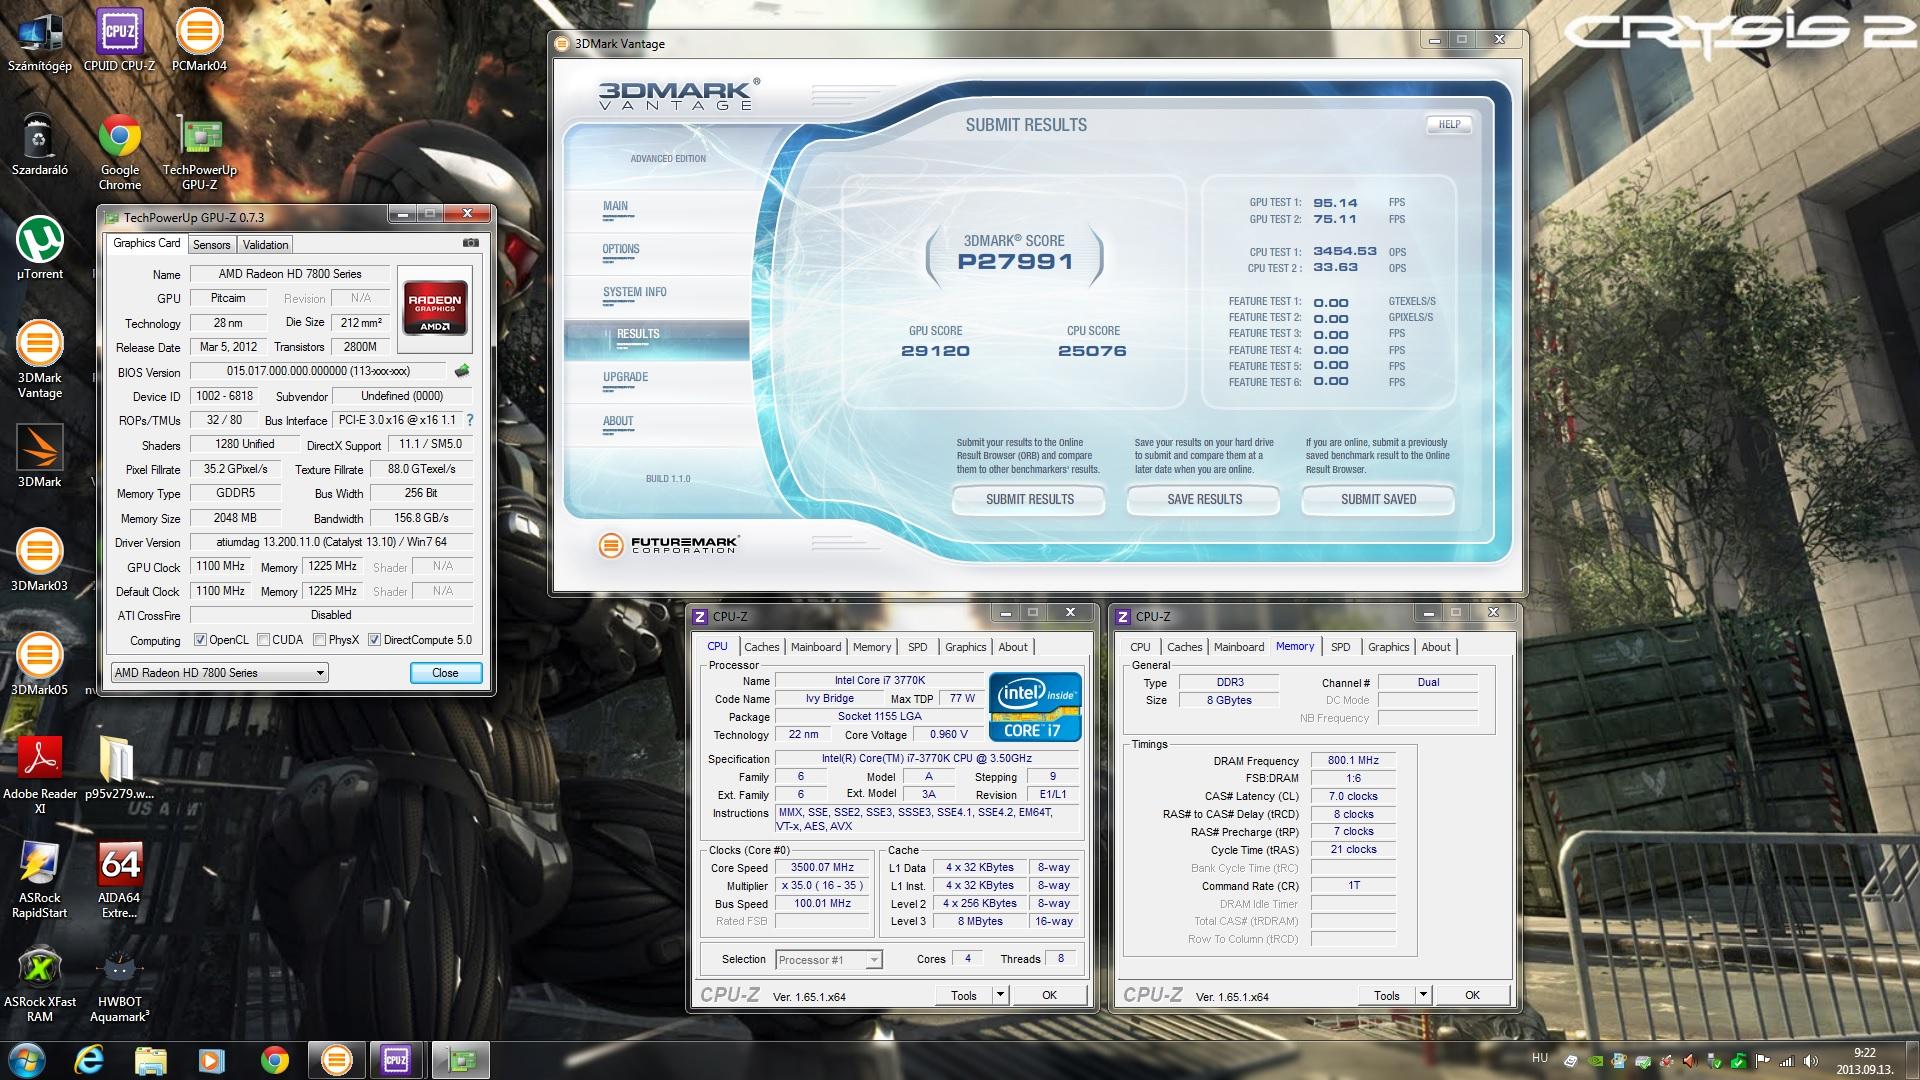Open the TechPowerUp GPU-Z desktop icon

coord(200,137)
